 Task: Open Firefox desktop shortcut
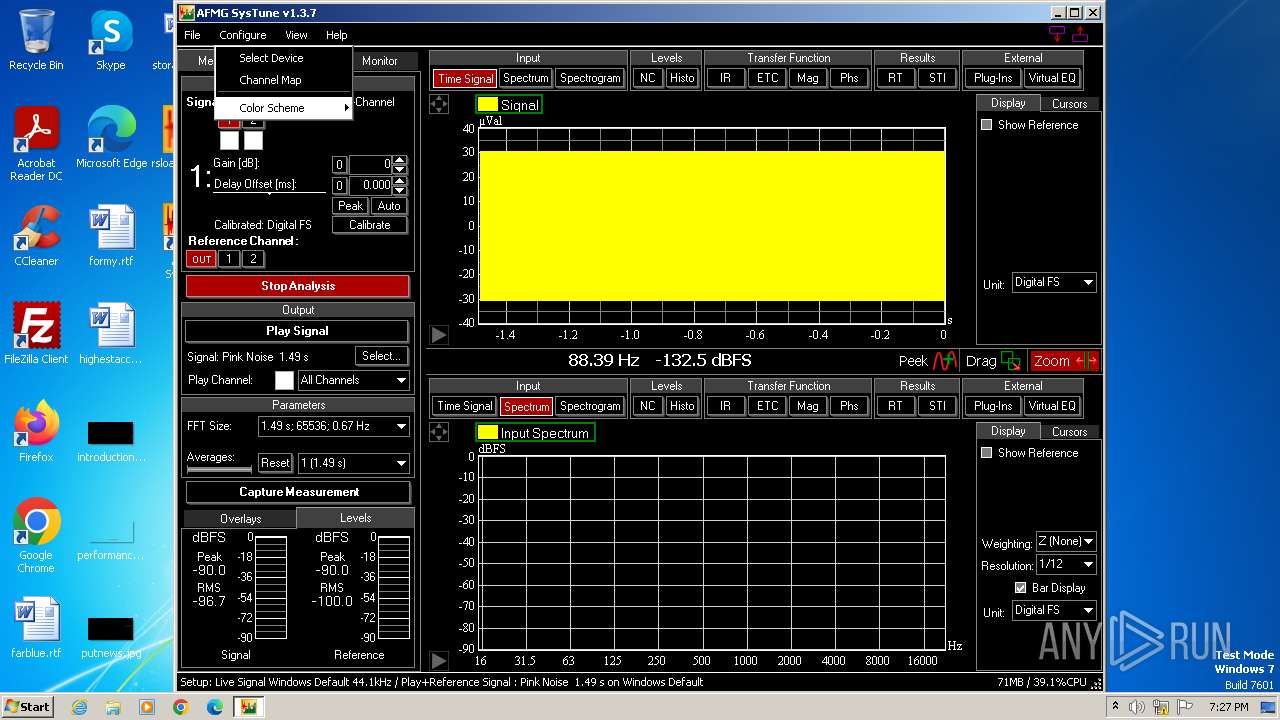pyautogui.click(x=36, y=432)
